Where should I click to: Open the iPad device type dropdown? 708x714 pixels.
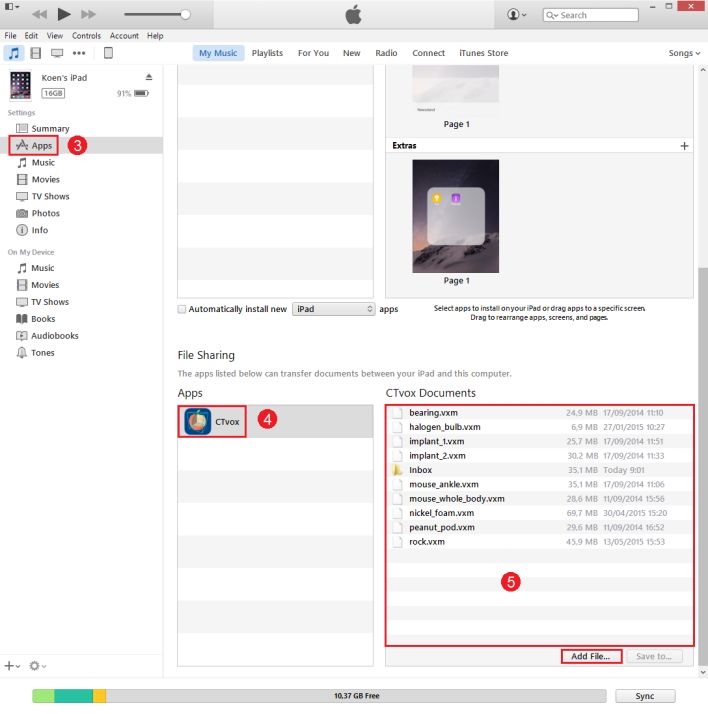(x=334, y=309)
